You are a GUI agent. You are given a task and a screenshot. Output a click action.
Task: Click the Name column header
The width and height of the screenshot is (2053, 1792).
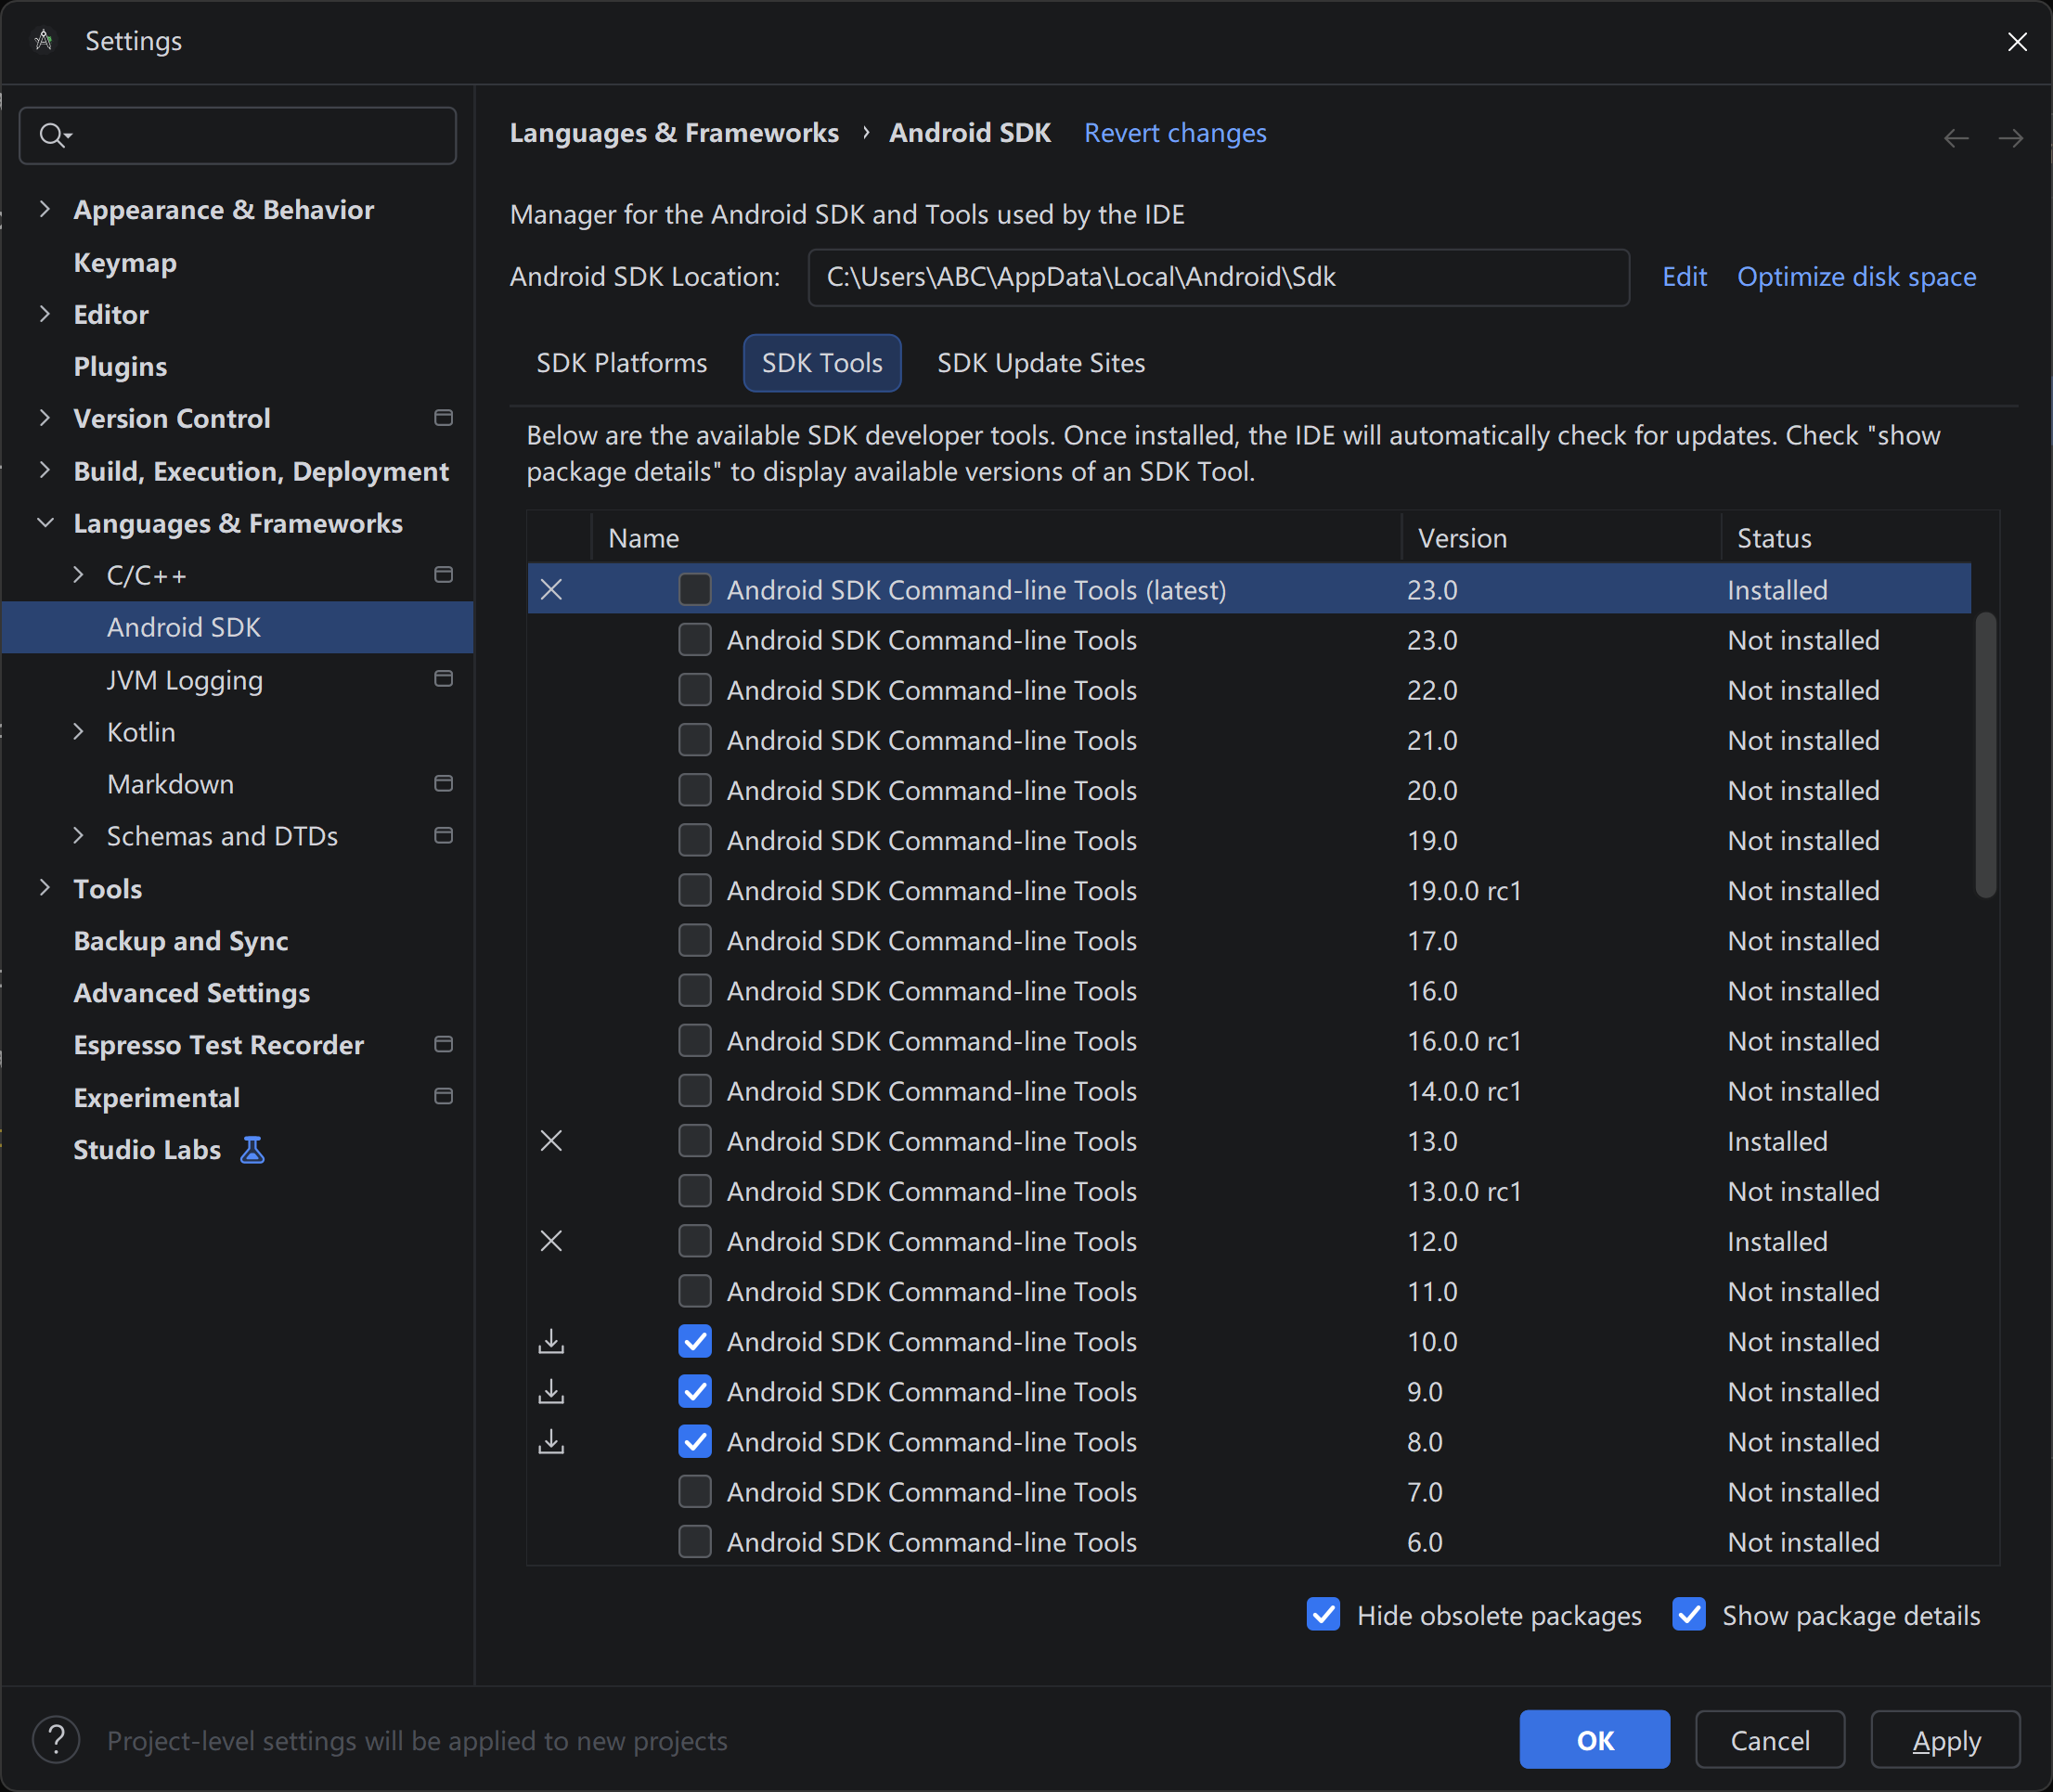(x=996, y=538)
